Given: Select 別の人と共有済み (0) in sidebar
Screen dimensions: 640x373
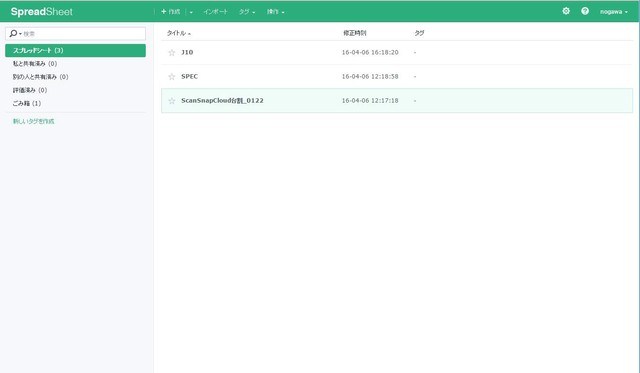Looking at the screenshot, I should click(40, 77).
